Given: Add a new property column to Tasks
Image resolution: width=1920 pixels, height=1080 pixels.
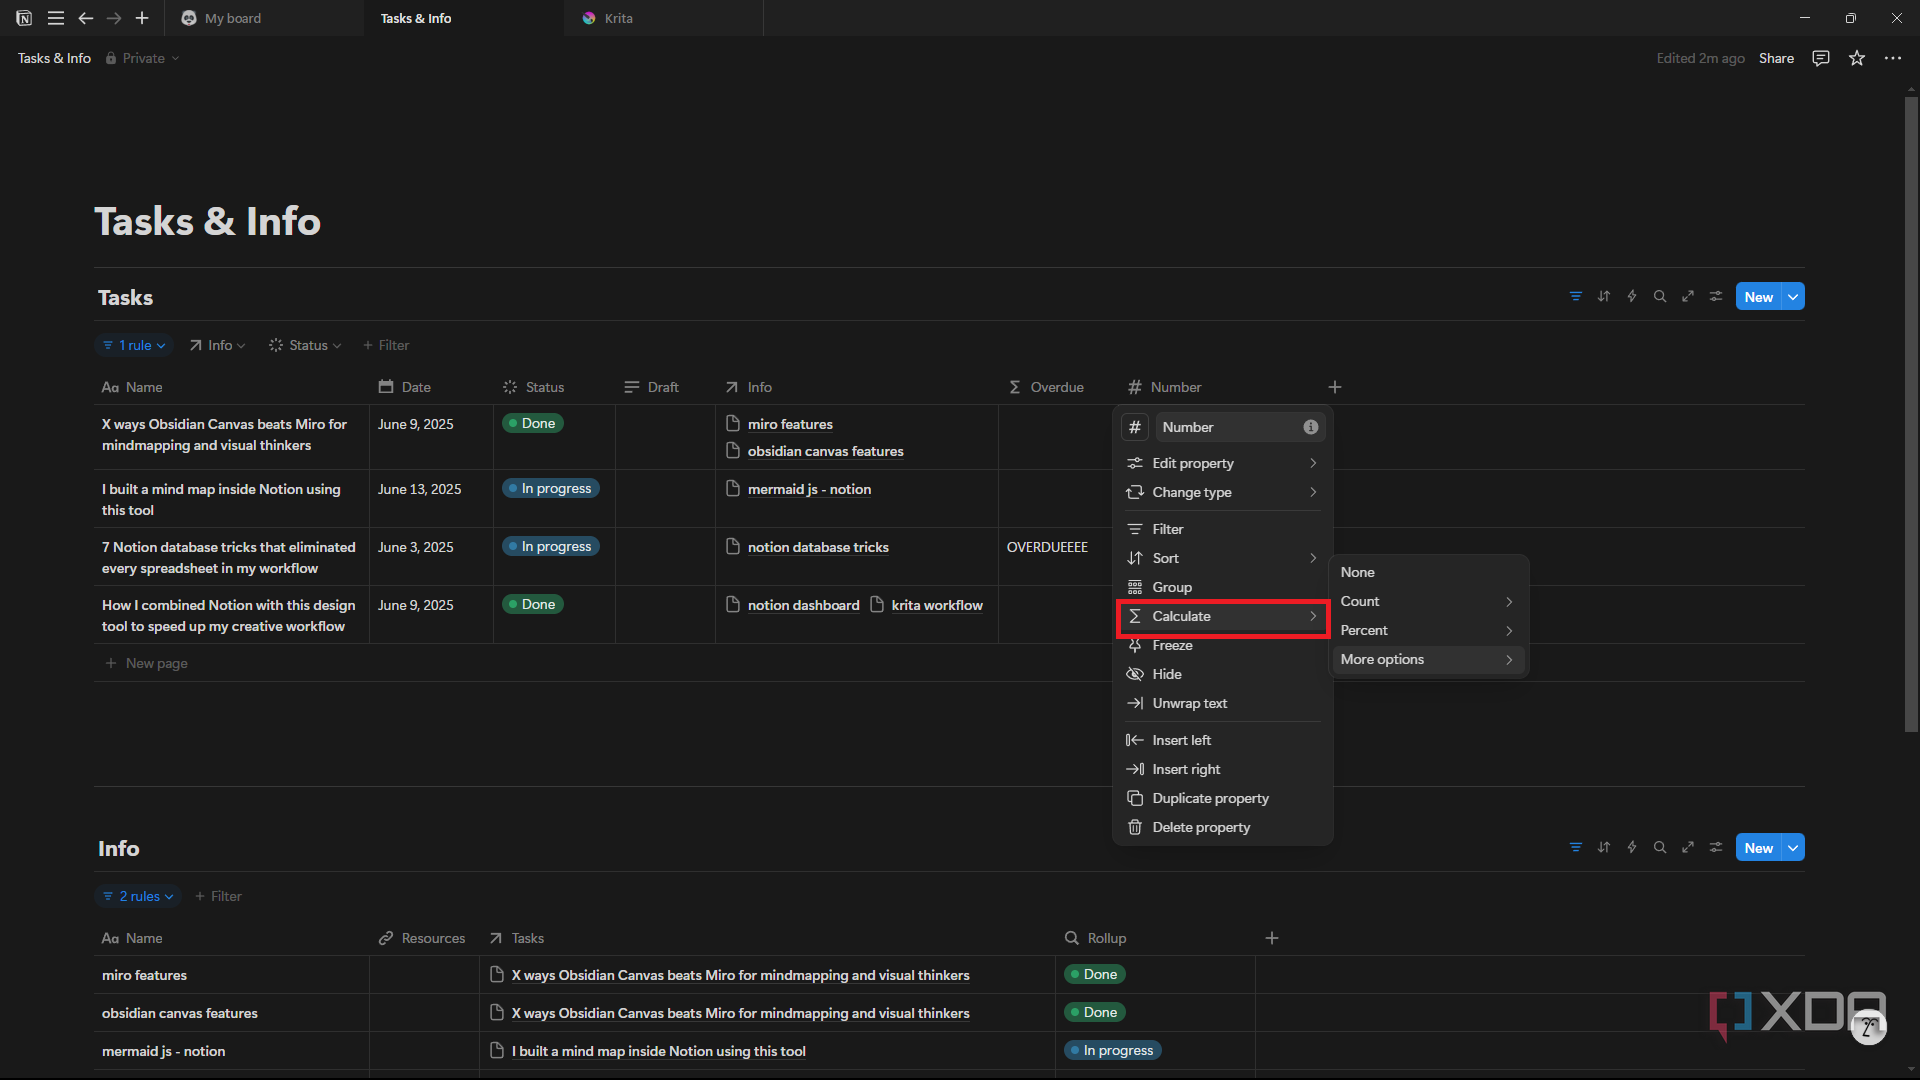Looking at the screenshot, I should (1335, 387).
